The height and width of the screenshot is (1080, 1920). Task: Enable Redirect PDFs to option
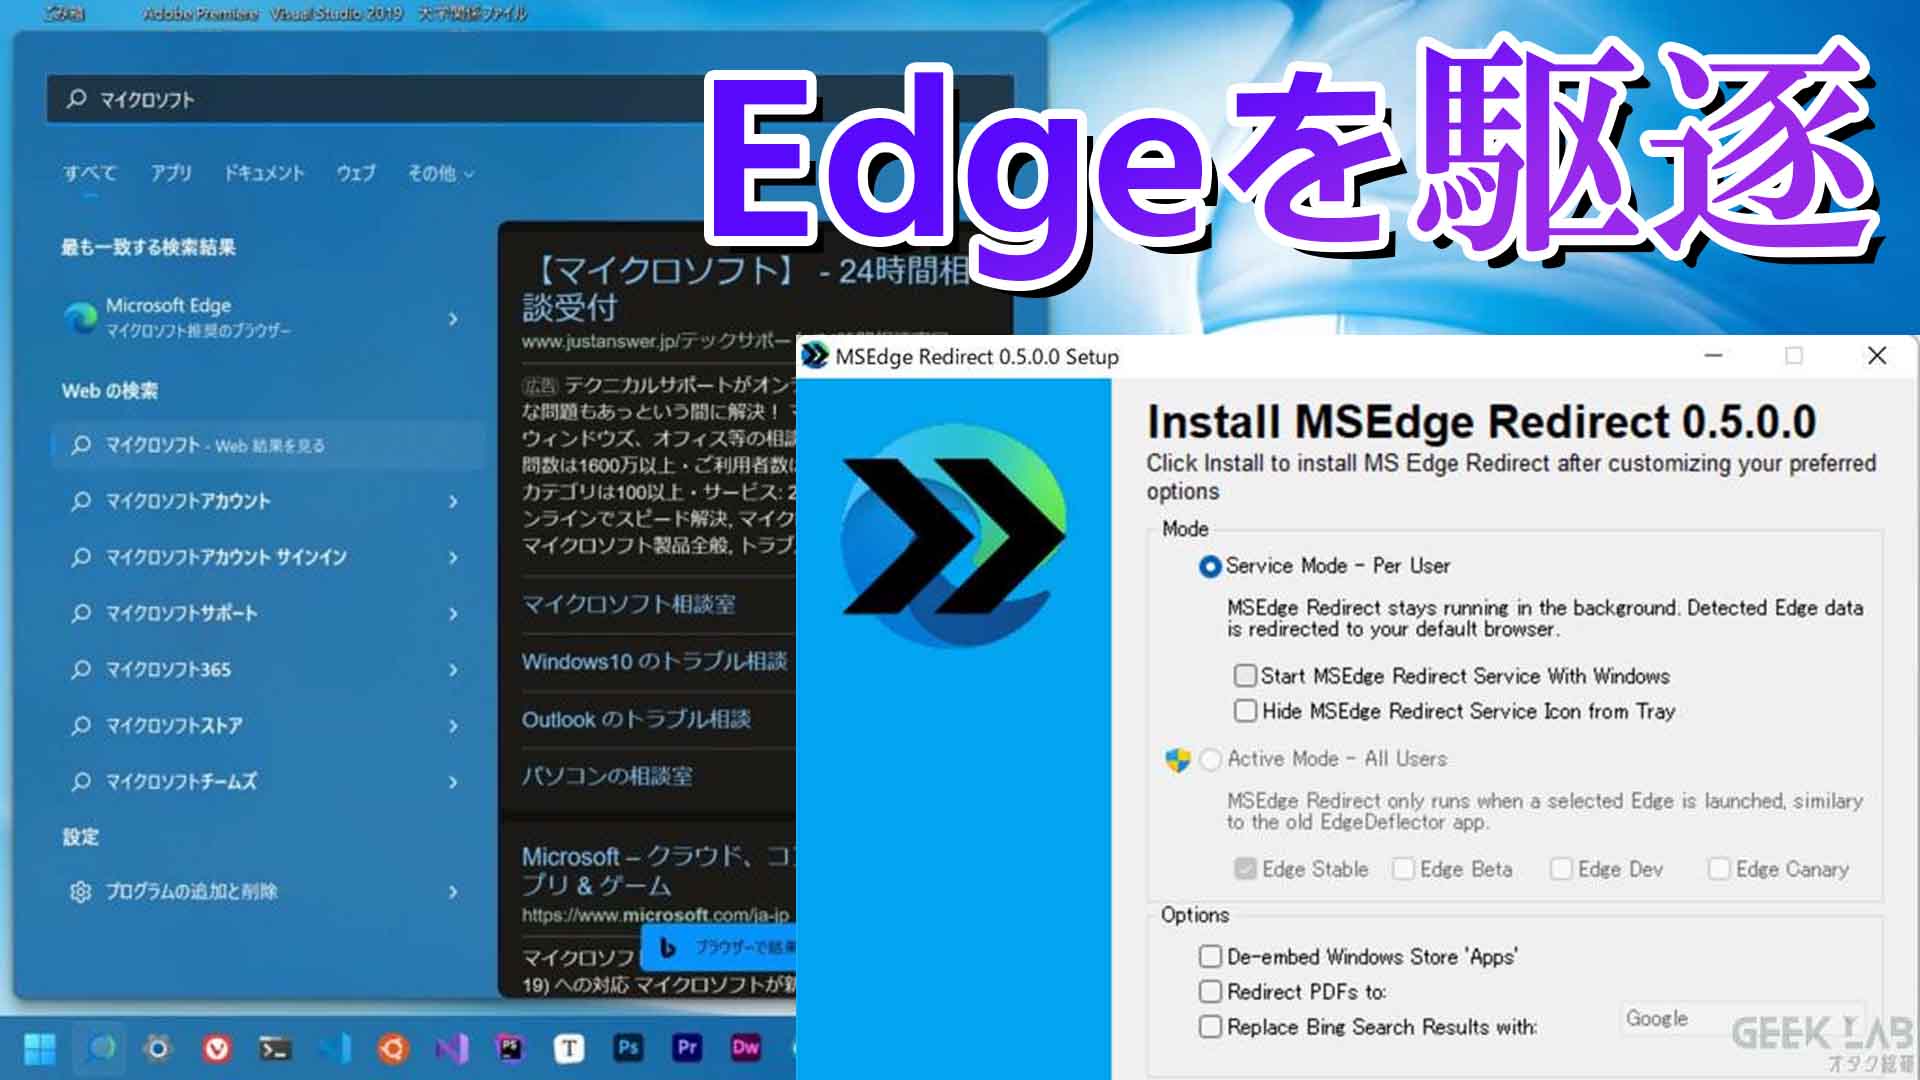click(1210, 992)
